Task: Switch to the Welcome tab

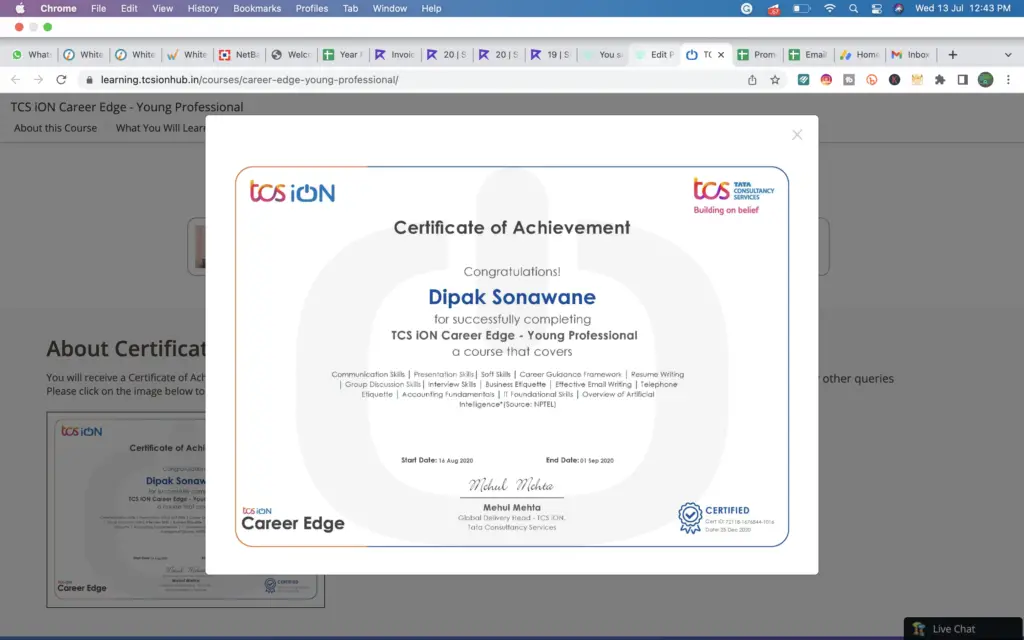Action: click(291, 55)
